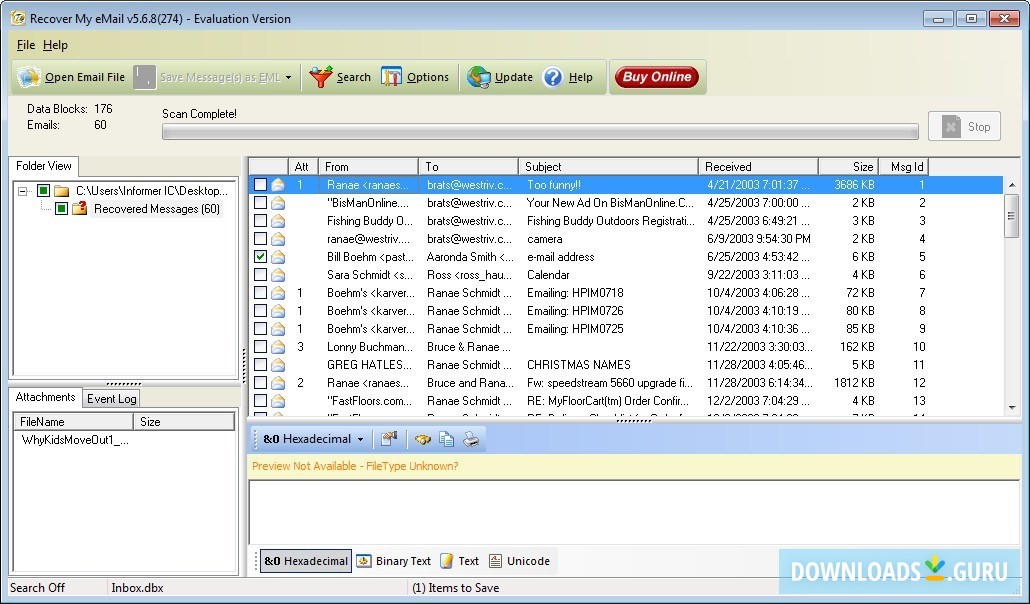
Task: Expand the Save Message(s) as EML dropdown arrow
Action: (288, 77)
